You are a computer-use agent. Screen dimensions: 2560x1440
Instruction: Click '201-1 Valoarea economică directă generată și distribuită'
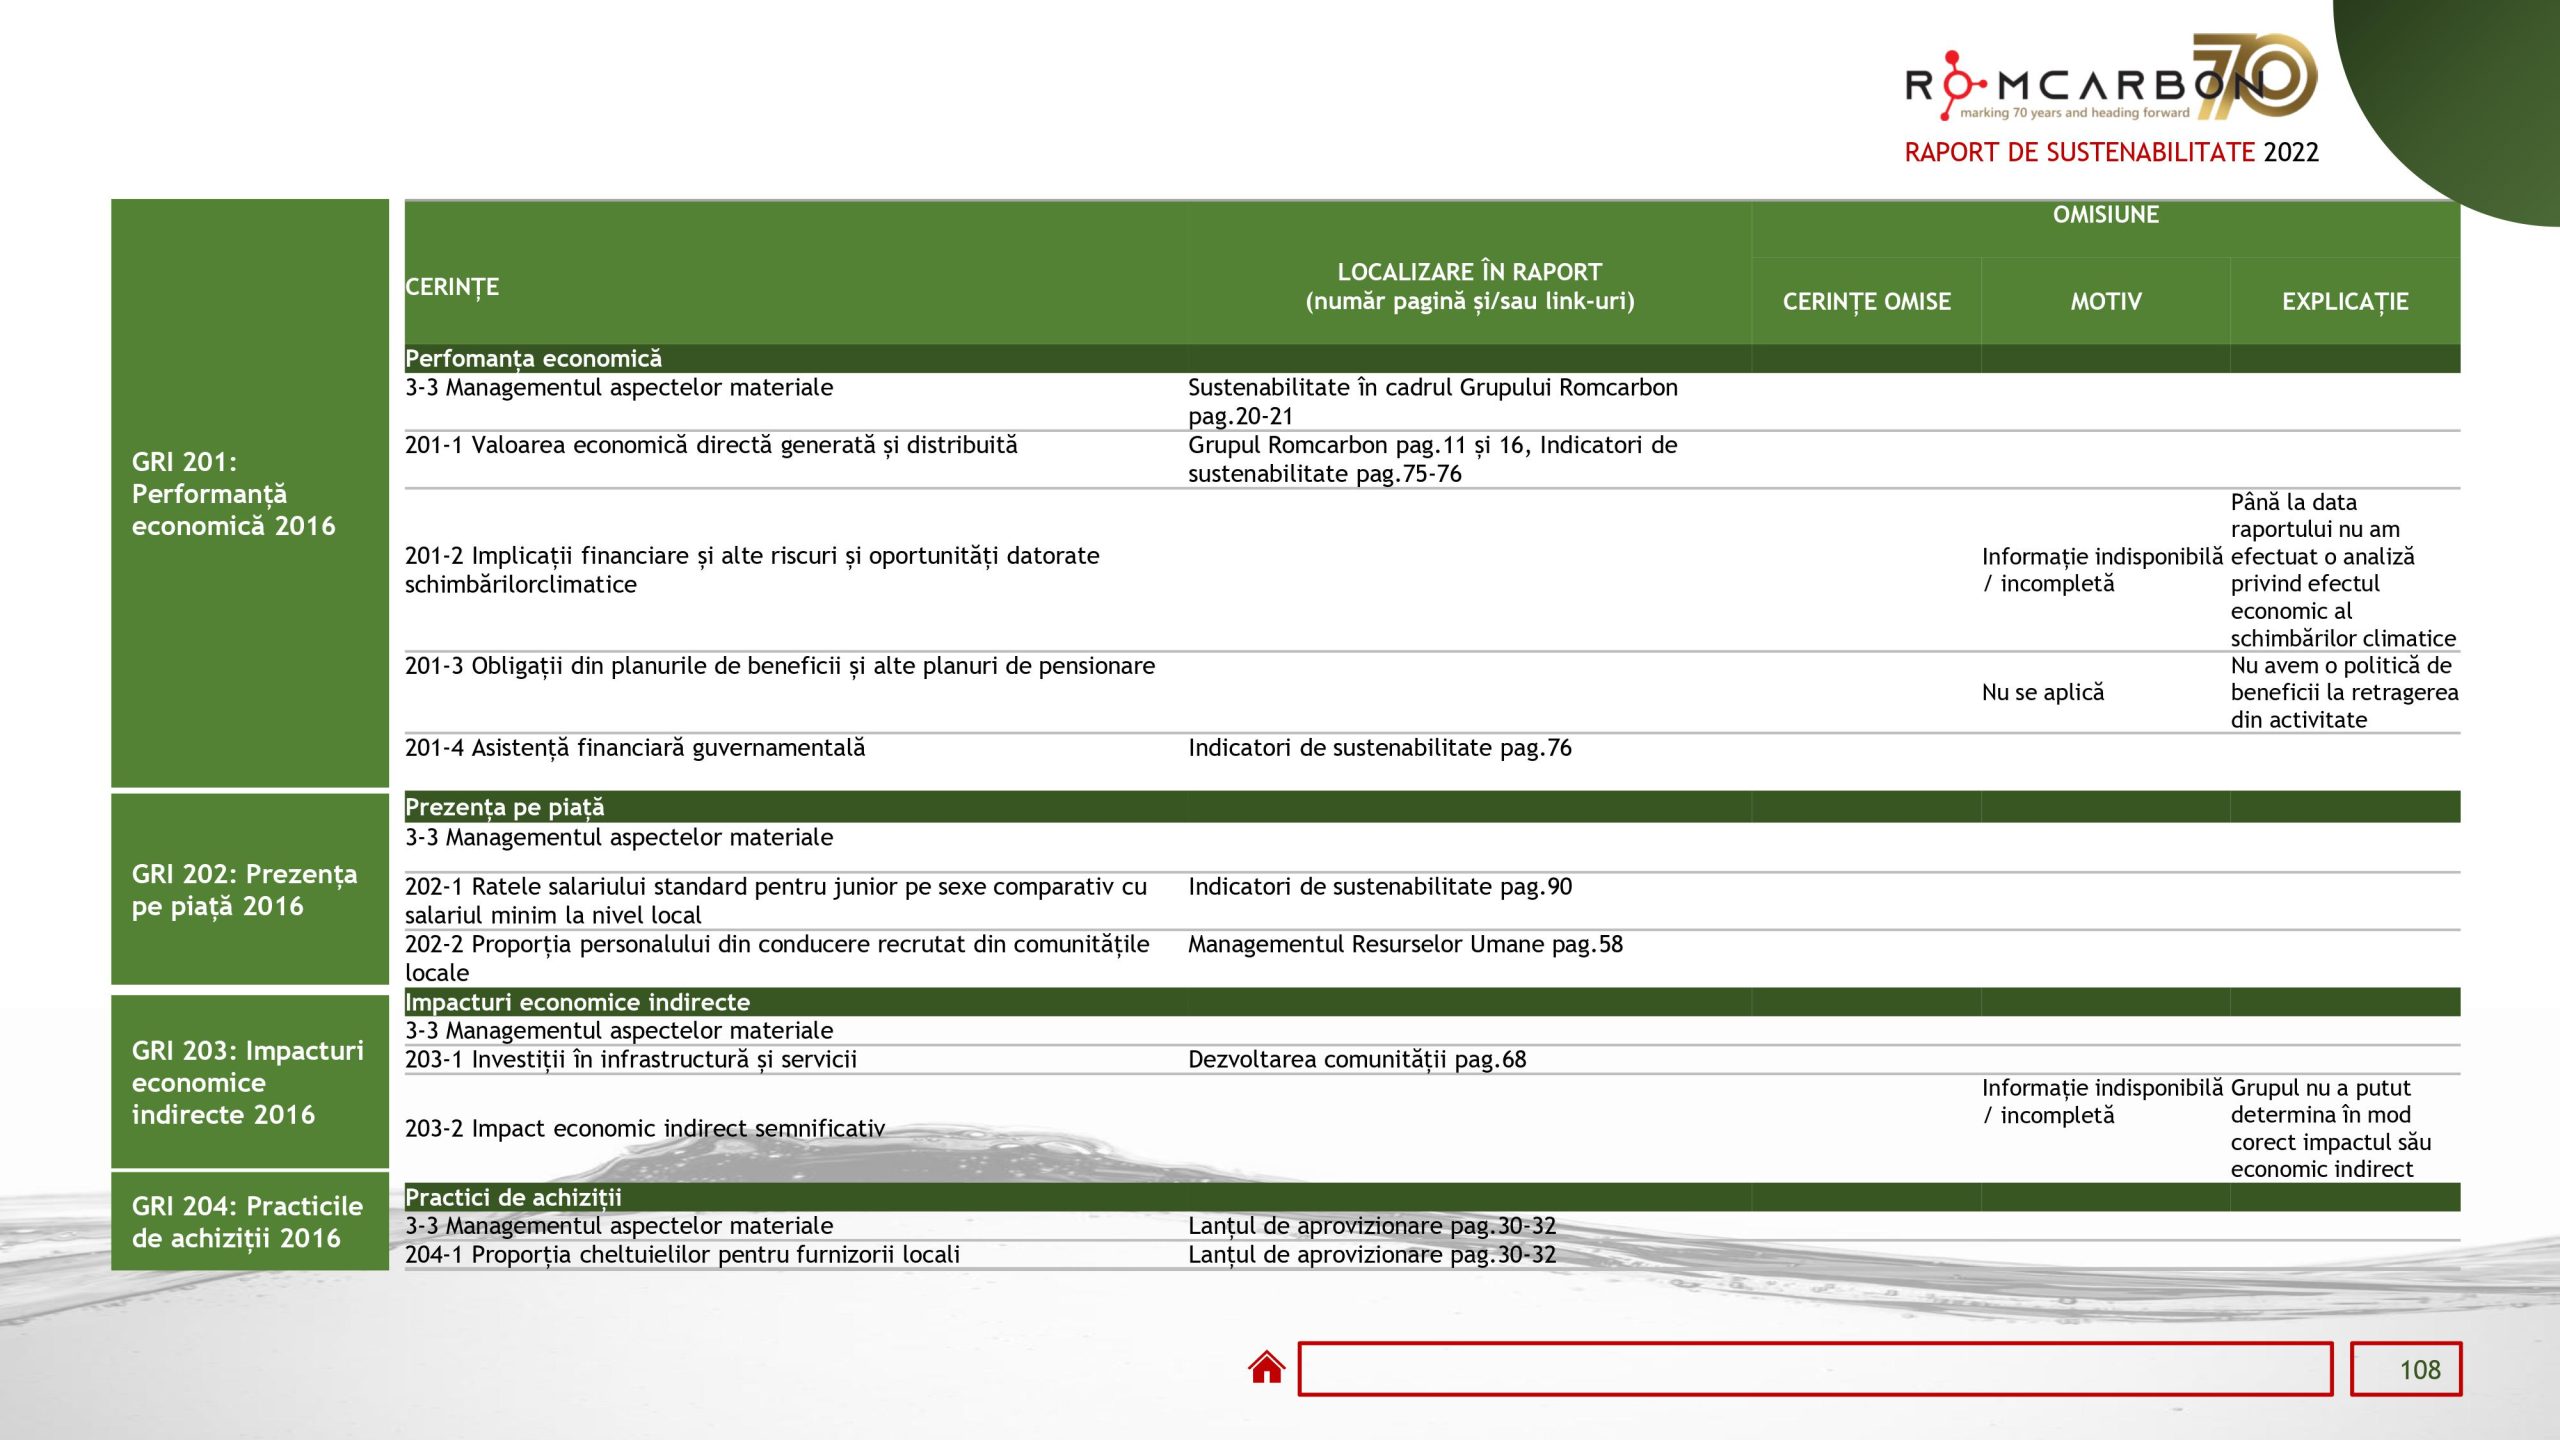711,445
